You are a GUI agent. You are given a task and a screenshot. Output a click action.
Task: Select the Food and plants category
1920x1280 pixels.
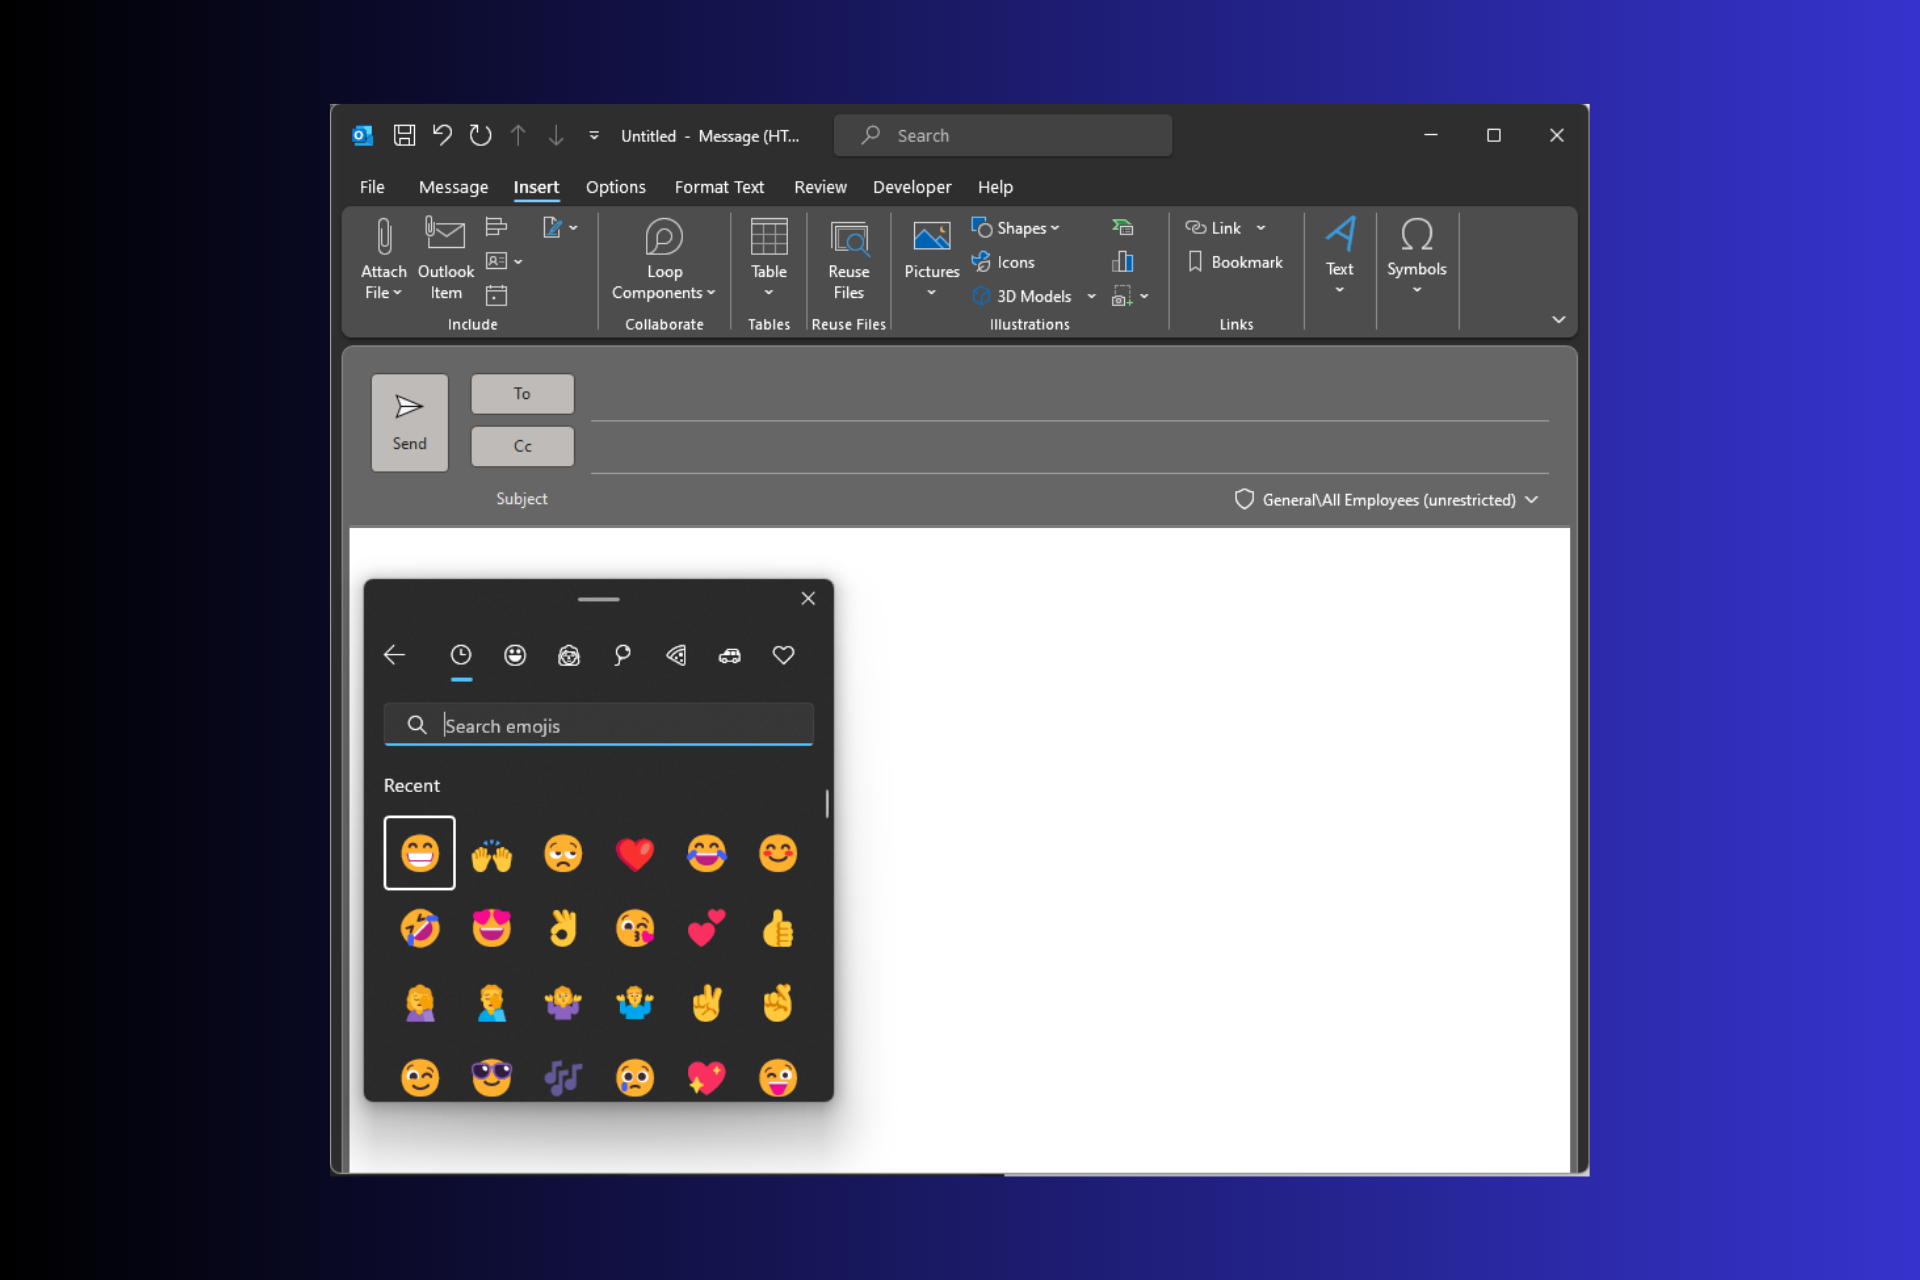676,655
